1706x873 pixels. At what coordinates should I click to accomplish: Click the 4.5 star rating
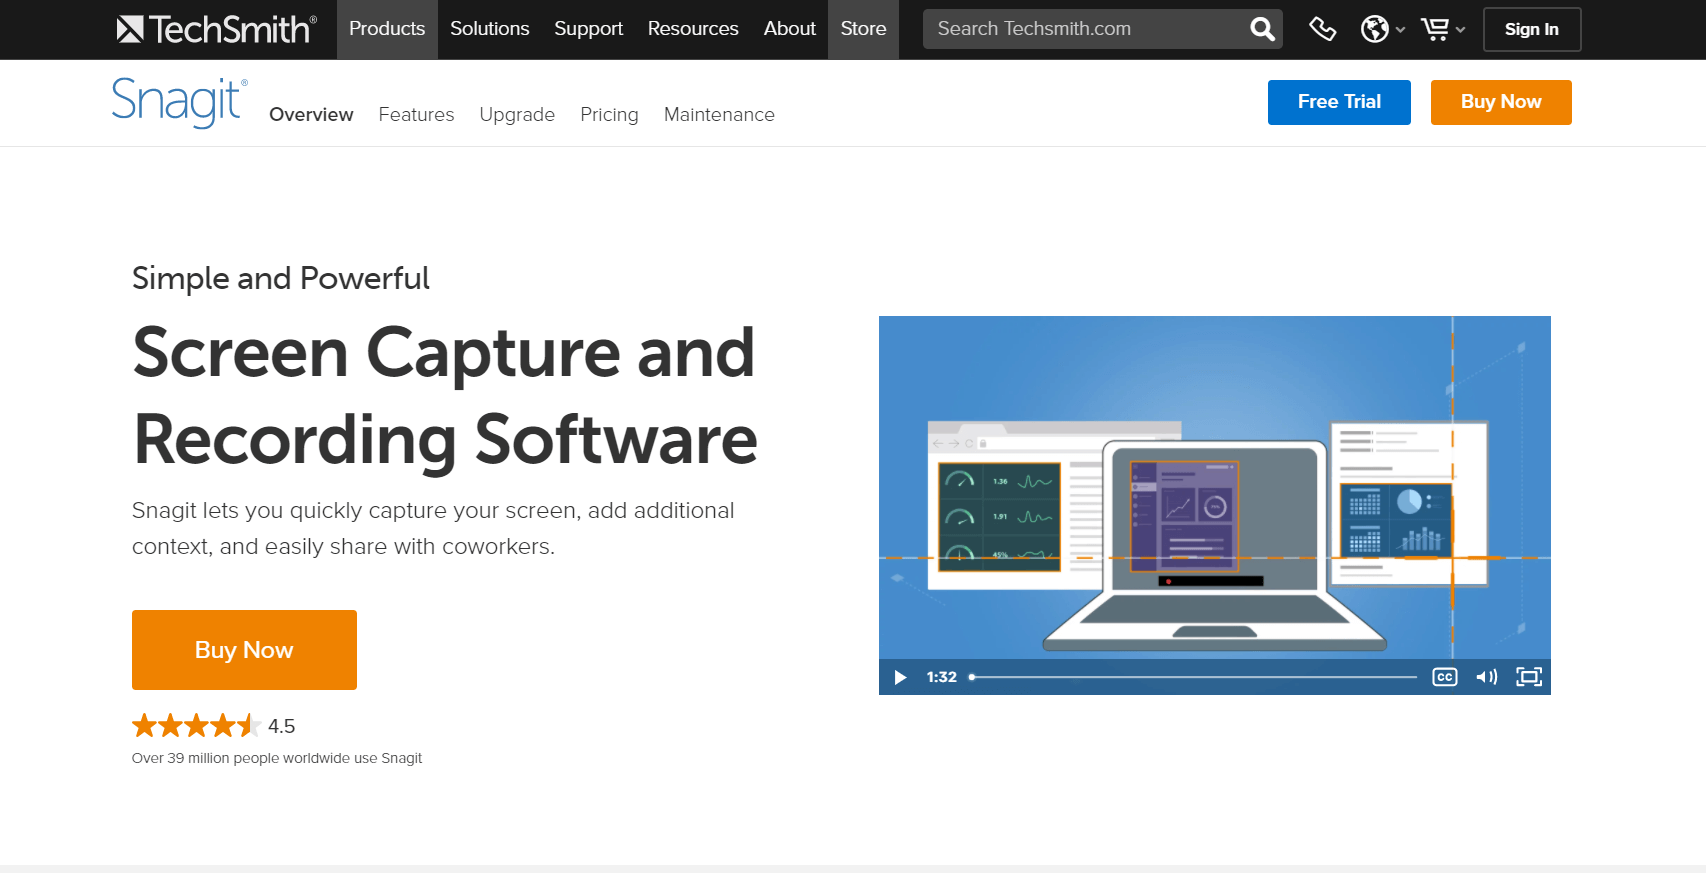tap(213, 726)
